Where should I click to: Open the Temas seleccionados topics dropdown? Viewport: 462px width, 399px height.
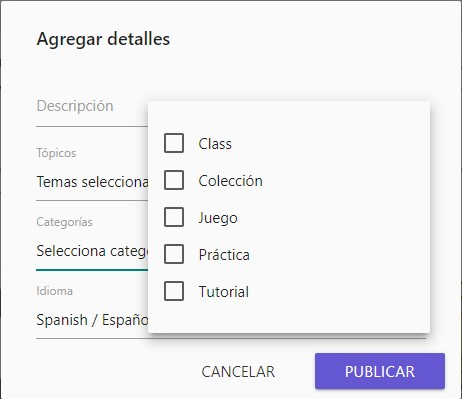(x=92, y=182)
